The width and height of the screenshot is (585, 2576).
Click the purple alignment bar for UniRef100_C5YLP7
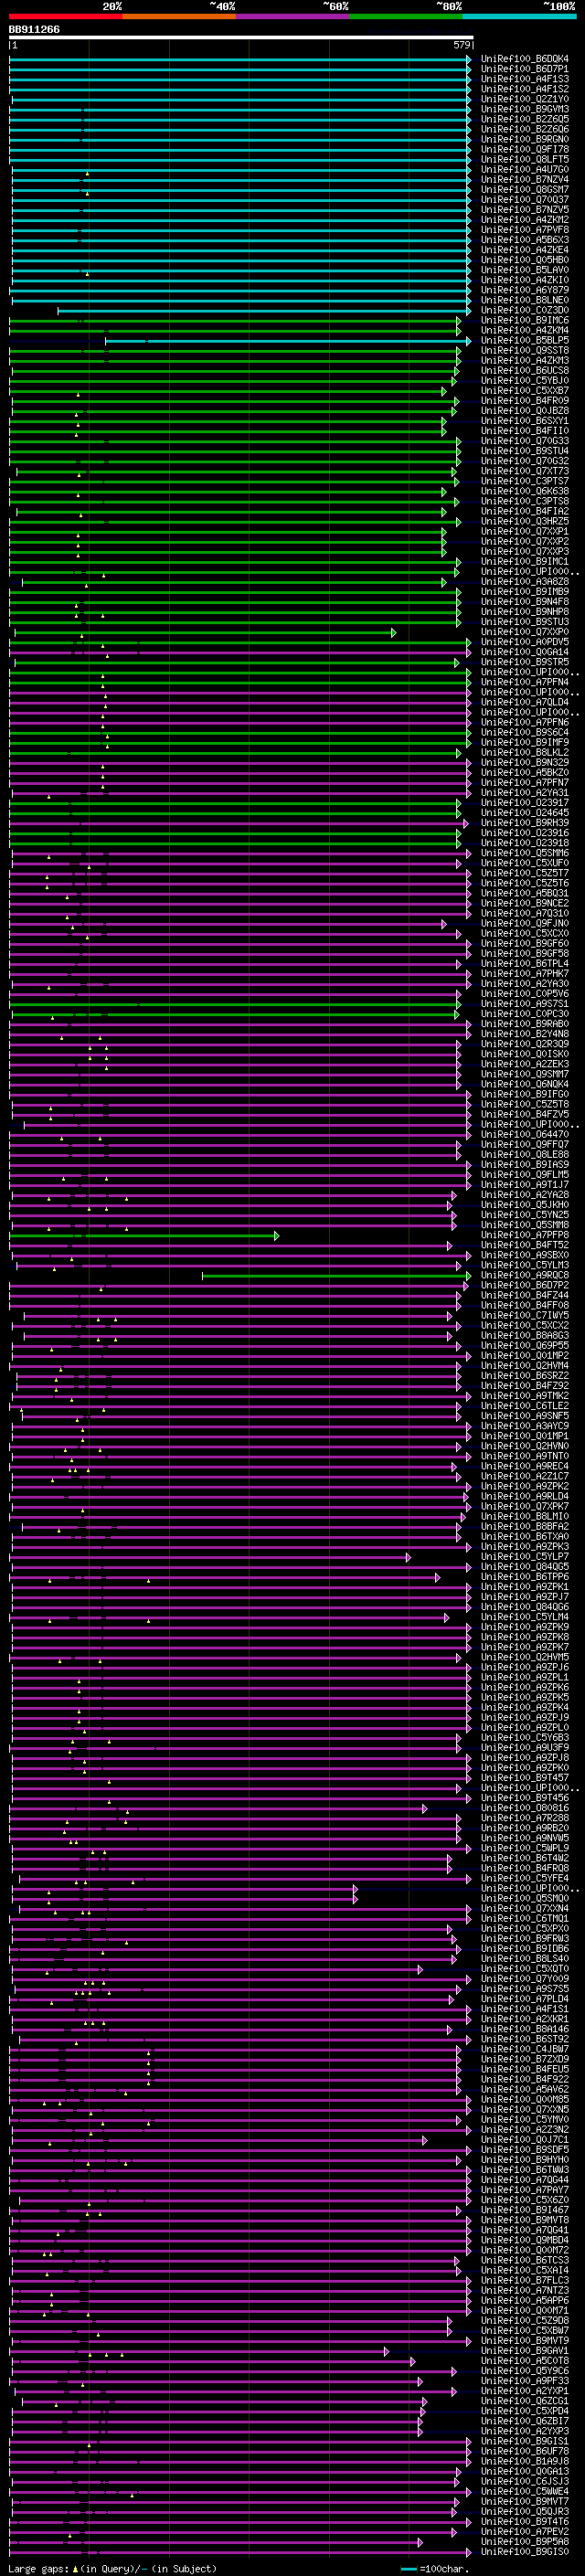(210, 1556)
